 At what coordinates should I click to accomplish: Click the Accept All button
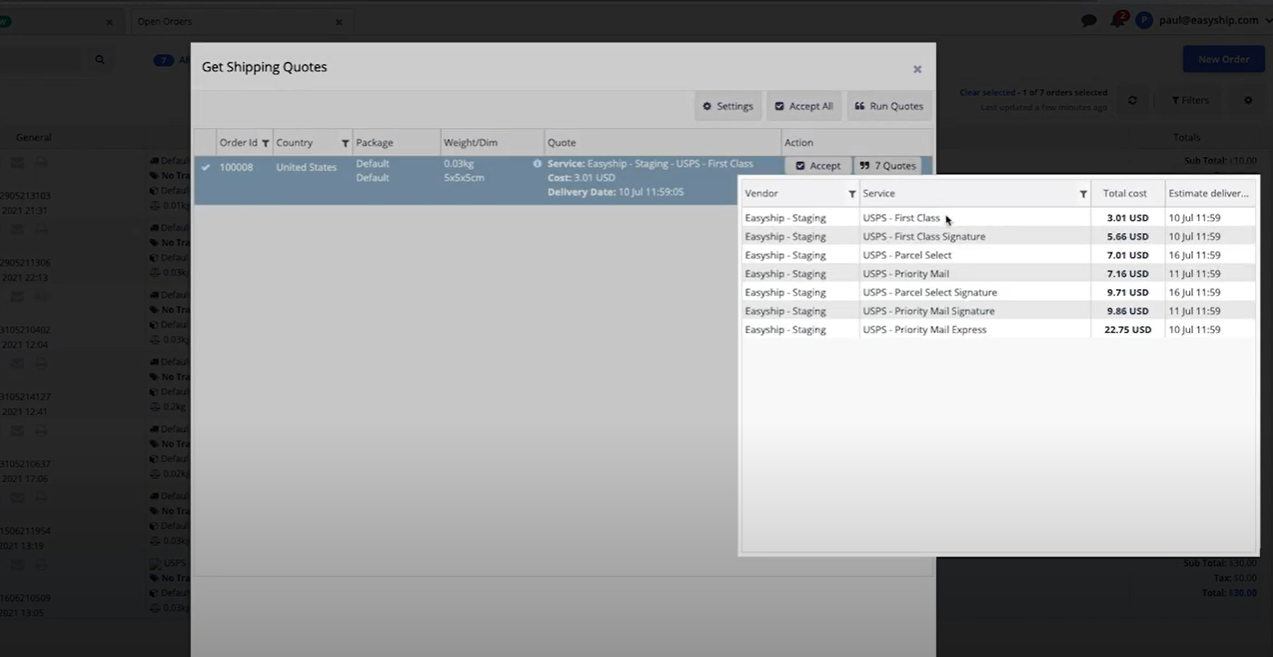[804, 106]
